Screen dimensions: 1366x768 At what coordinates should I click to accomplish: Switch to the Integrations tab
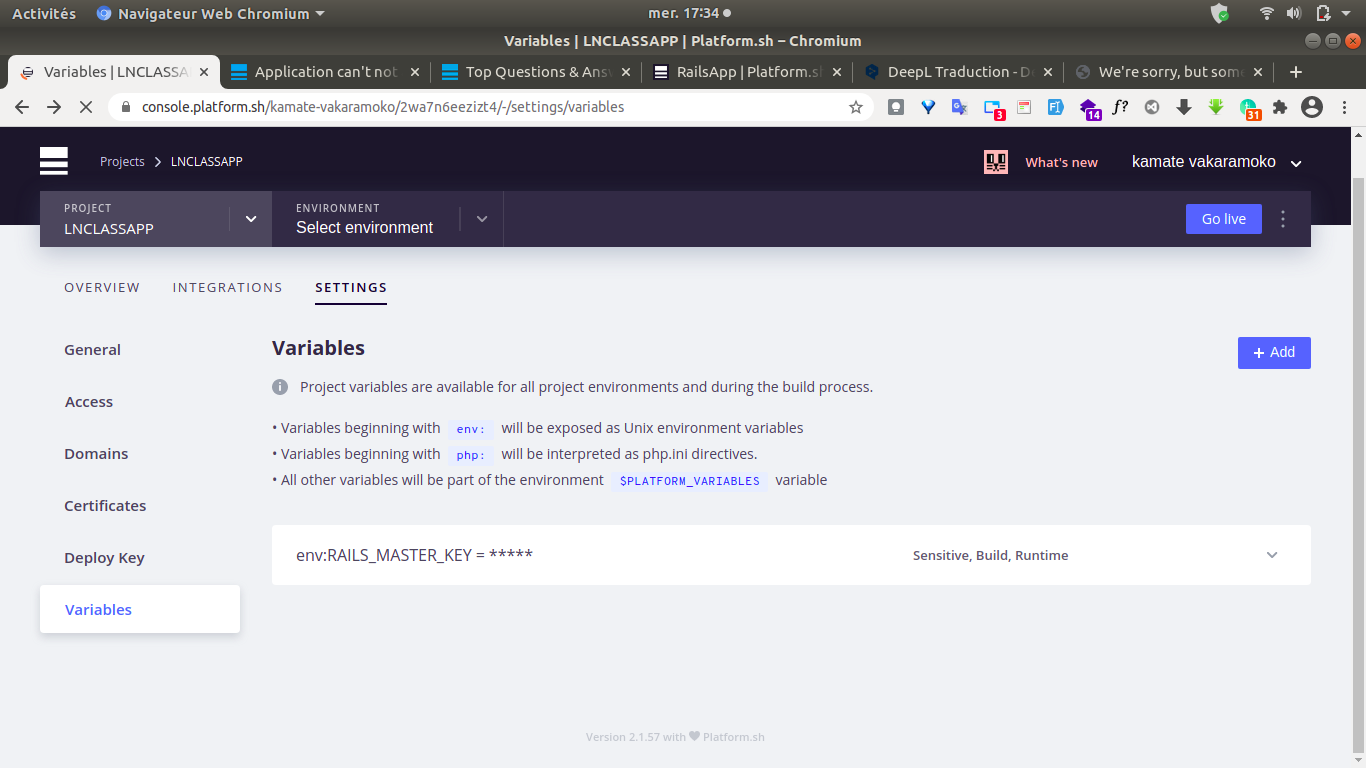[227, 288]
